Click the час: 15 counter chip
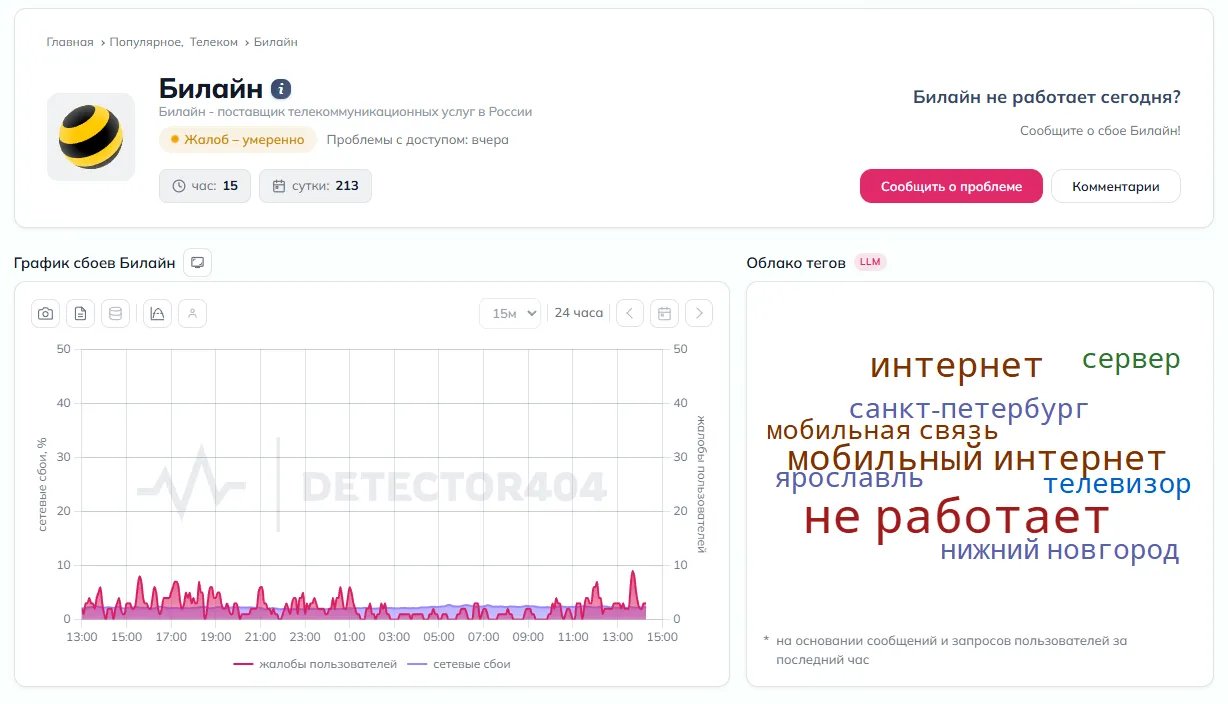 tap(205, 186)
